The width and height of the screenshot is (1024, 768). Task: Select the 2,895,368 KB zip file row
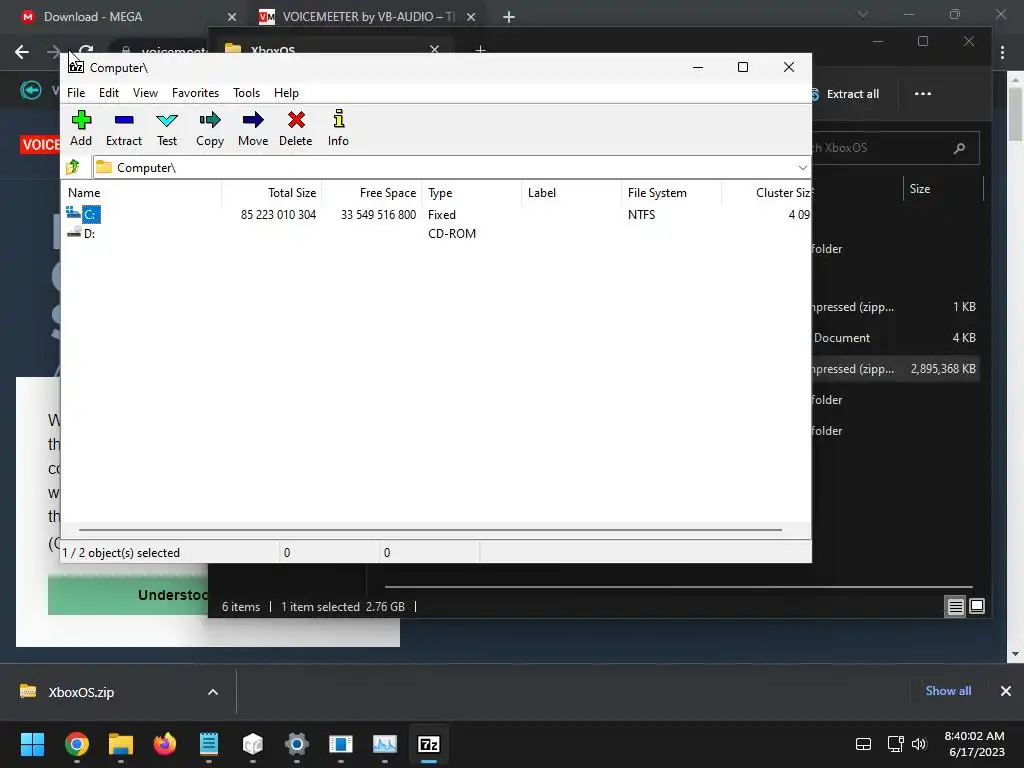[x=895, y=368]
